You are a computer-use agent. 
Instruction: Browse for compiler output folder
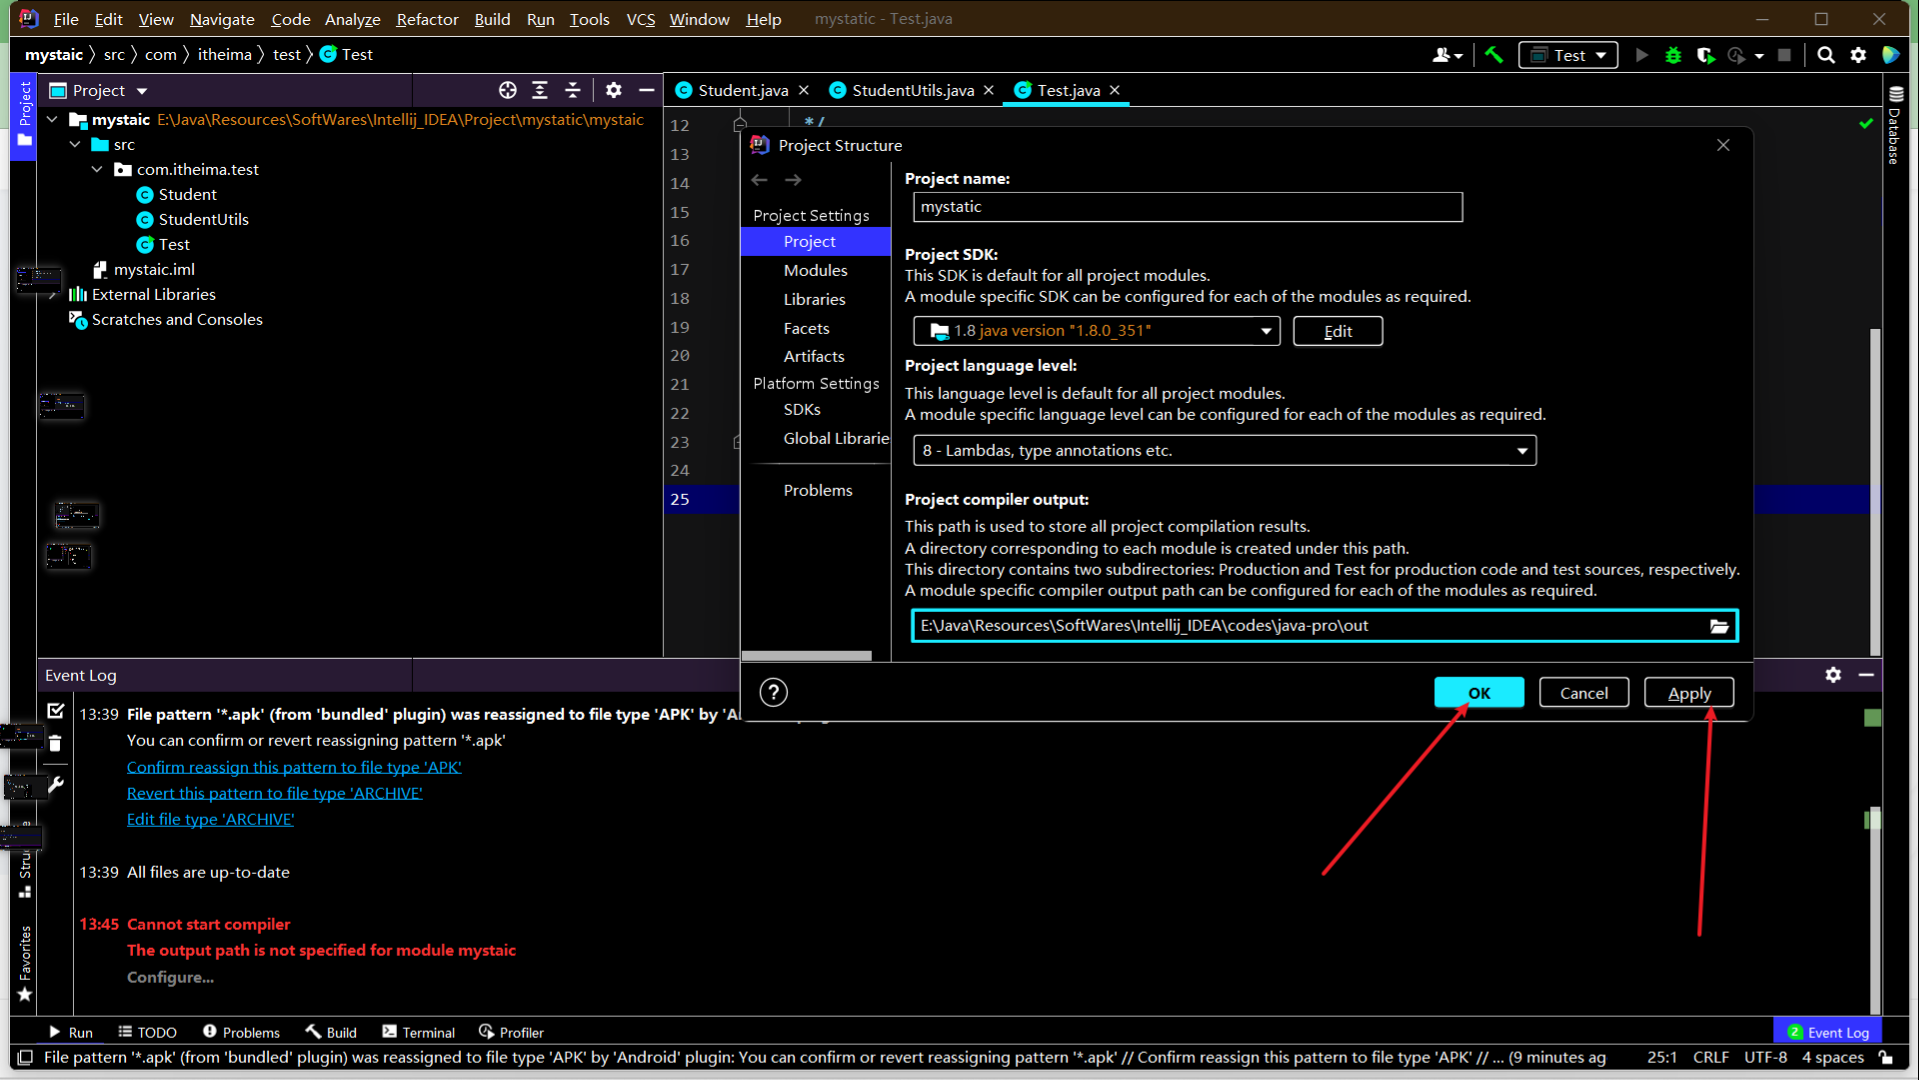[x=1719, y=626]
